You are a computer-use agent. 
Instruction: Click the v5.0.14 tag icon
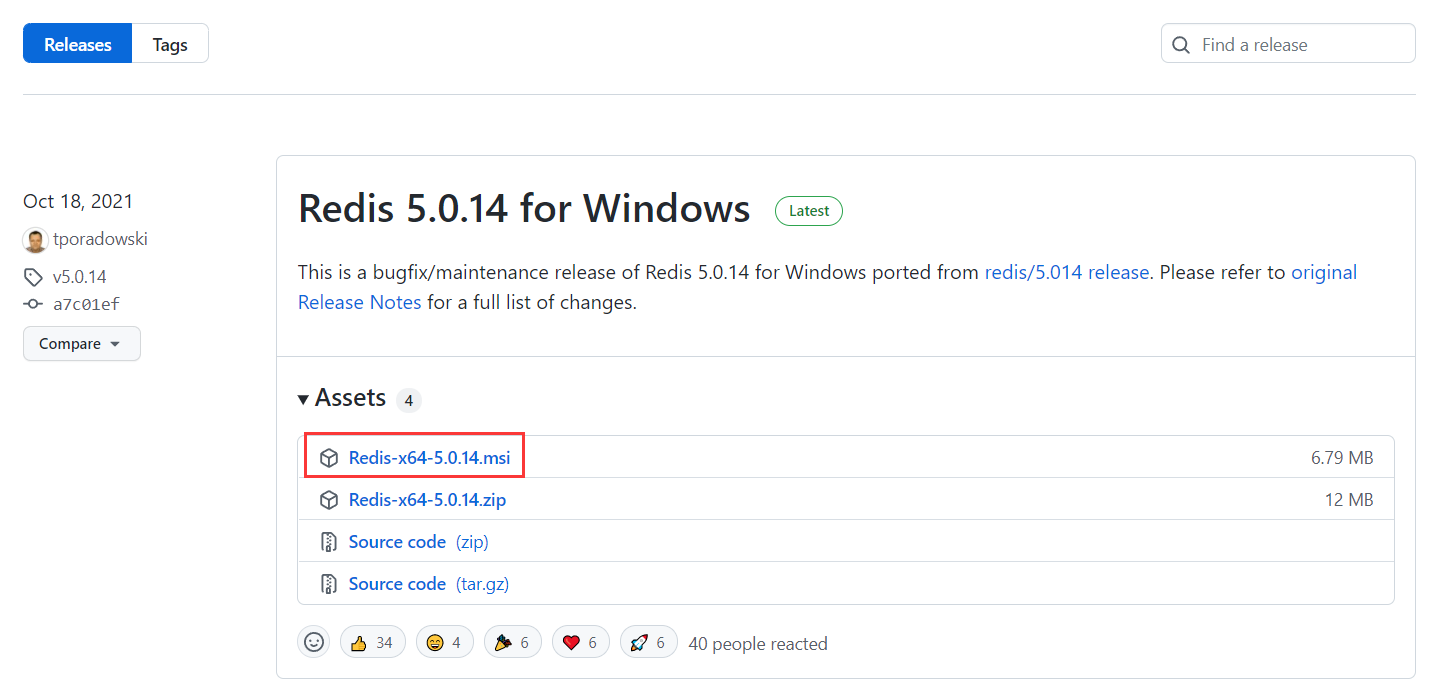33,277
